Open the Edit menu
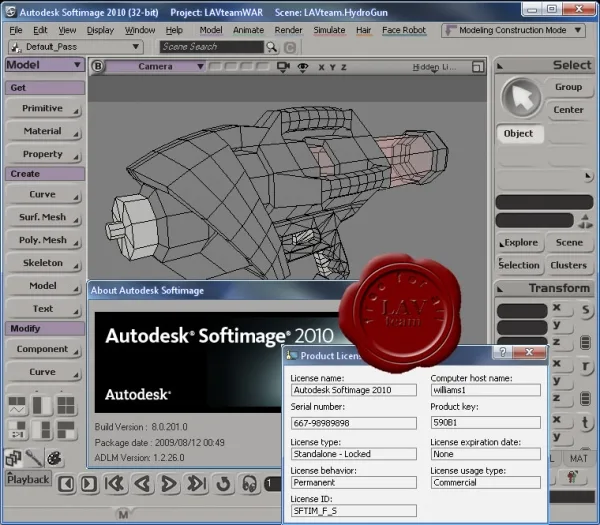This screenshot has width=600, height=525. [40, 30]
